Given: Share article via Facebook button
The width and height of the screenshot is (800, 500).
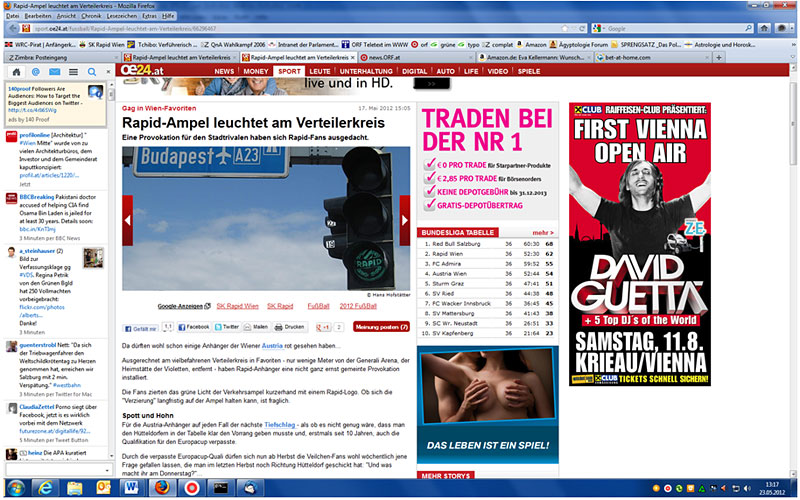Looking at the screenshot, I should (x=194, y=327).
